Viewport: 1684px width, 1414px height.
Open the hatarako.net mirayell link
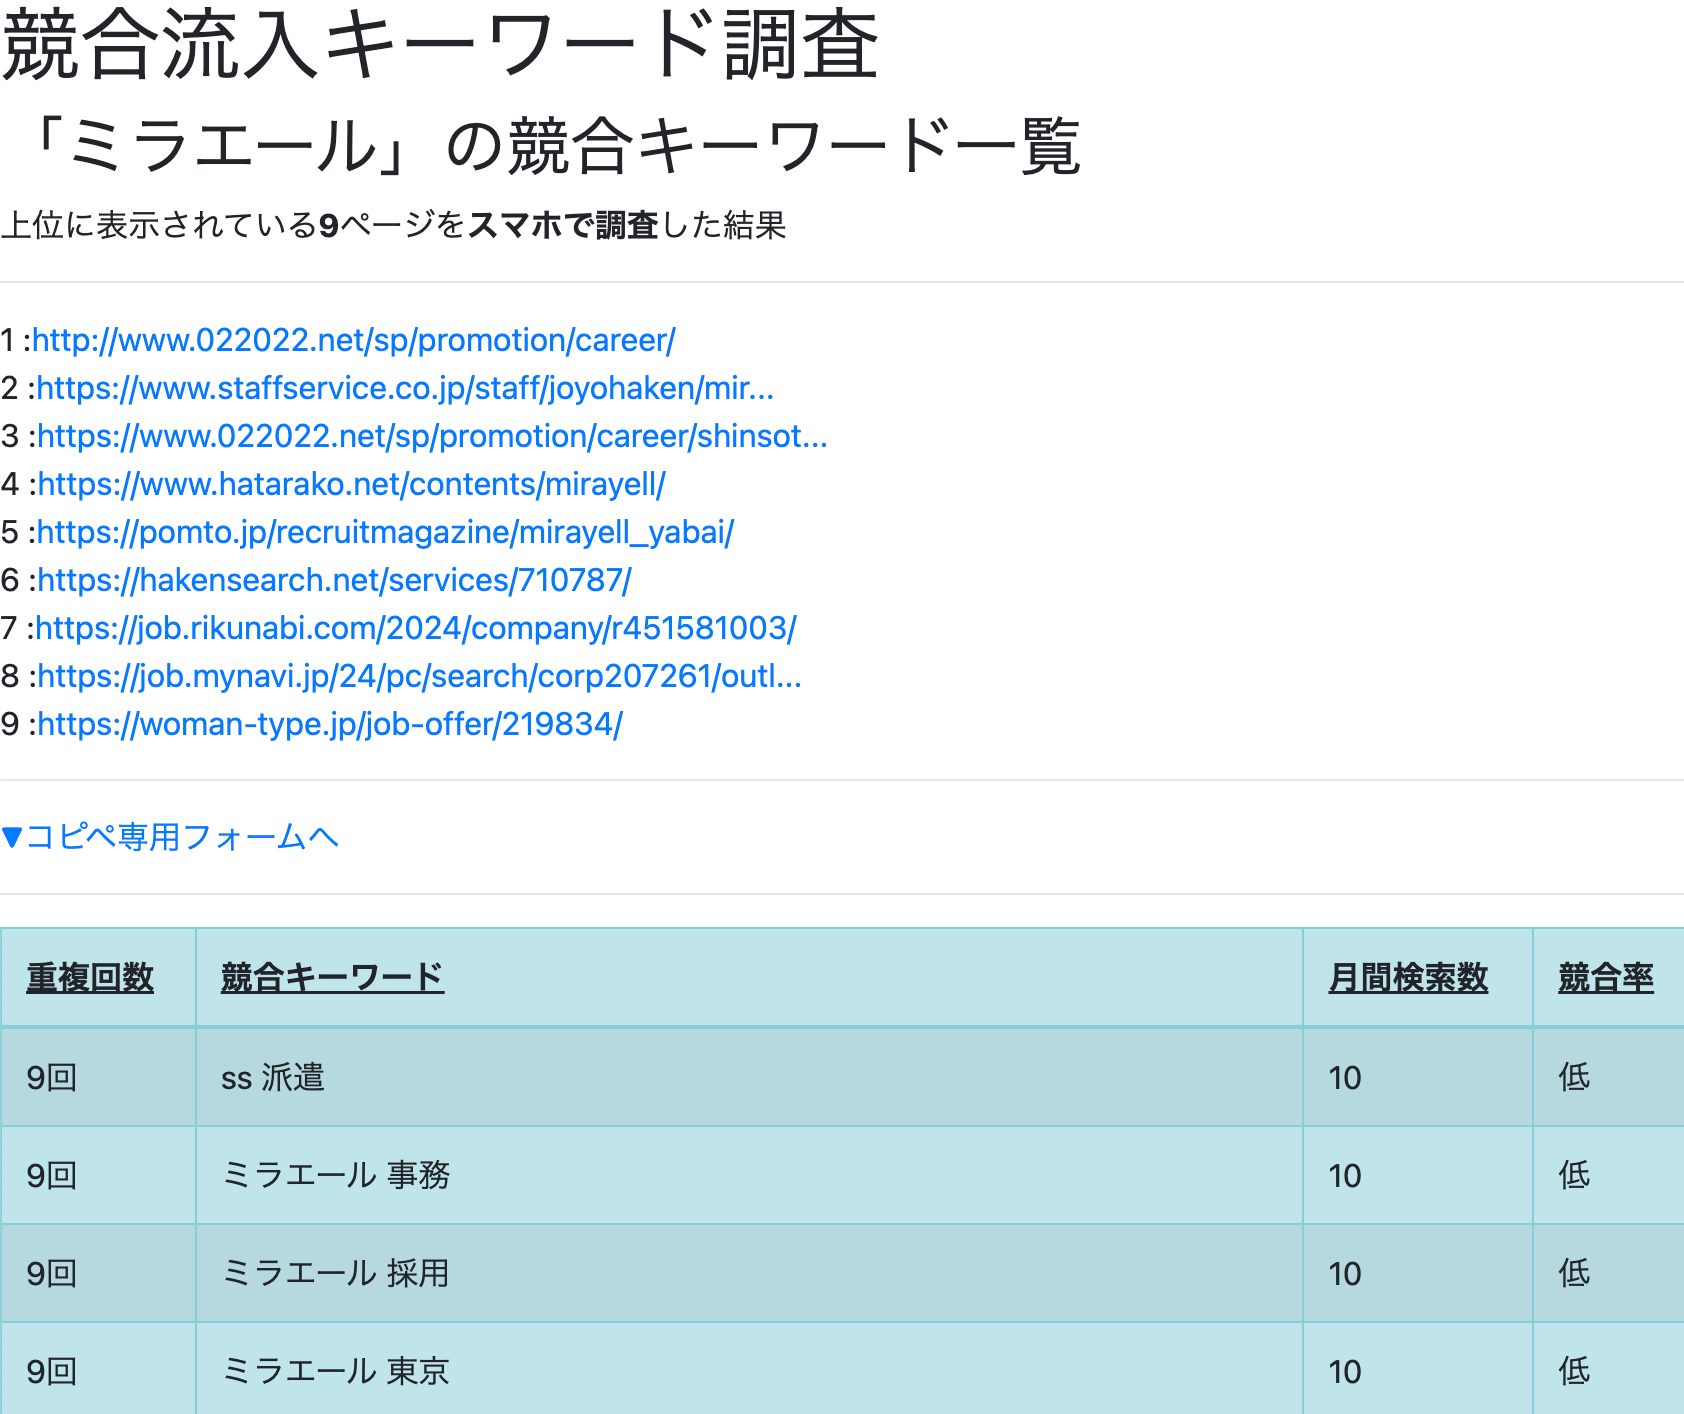351,484
